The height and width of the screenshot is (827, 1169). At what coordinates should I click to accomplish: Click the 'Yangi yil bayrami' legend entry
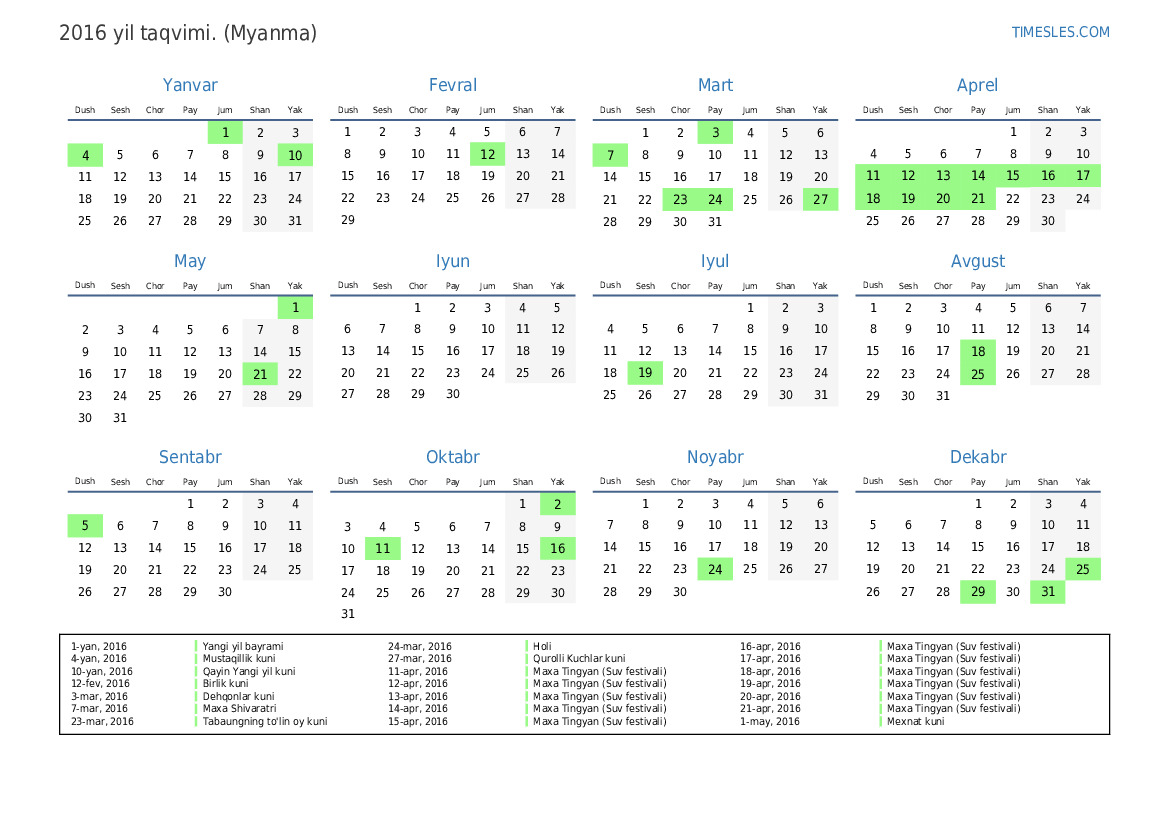pyautogui.click(x=243, y=647)
